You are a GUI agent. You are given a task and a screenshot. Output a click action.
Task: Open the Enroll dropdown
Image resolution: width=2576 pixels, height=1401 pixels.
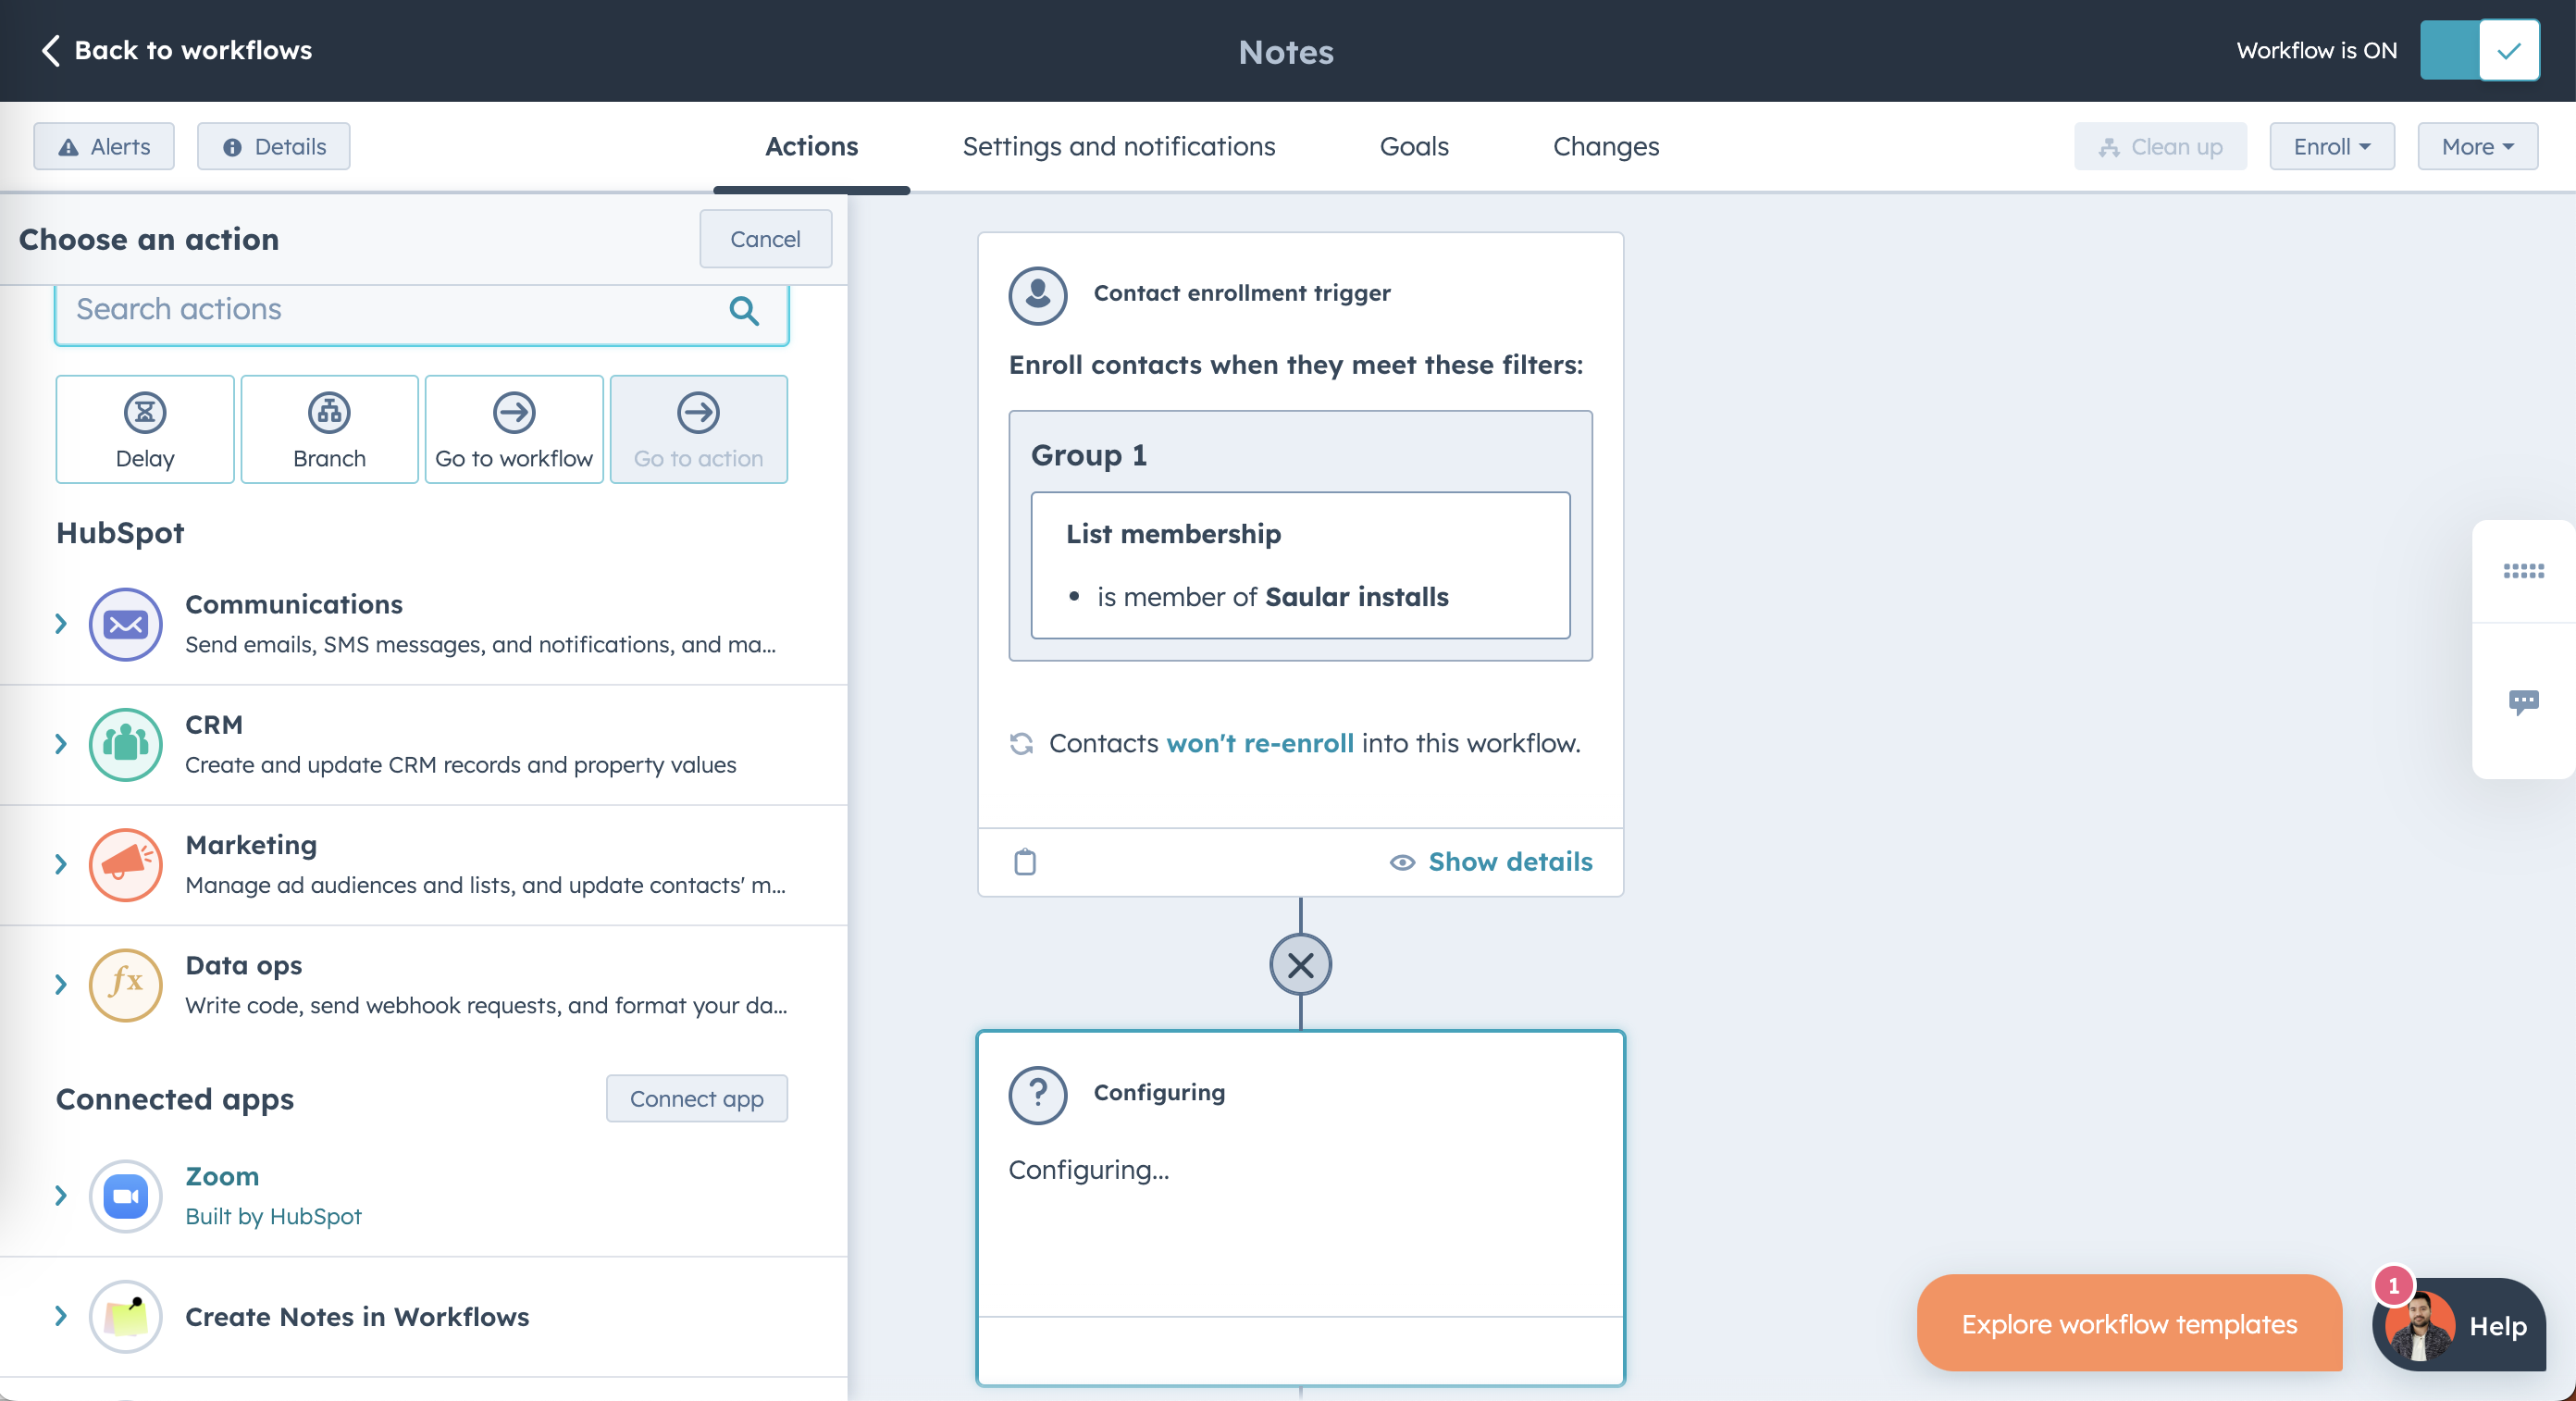[2332, 147]
